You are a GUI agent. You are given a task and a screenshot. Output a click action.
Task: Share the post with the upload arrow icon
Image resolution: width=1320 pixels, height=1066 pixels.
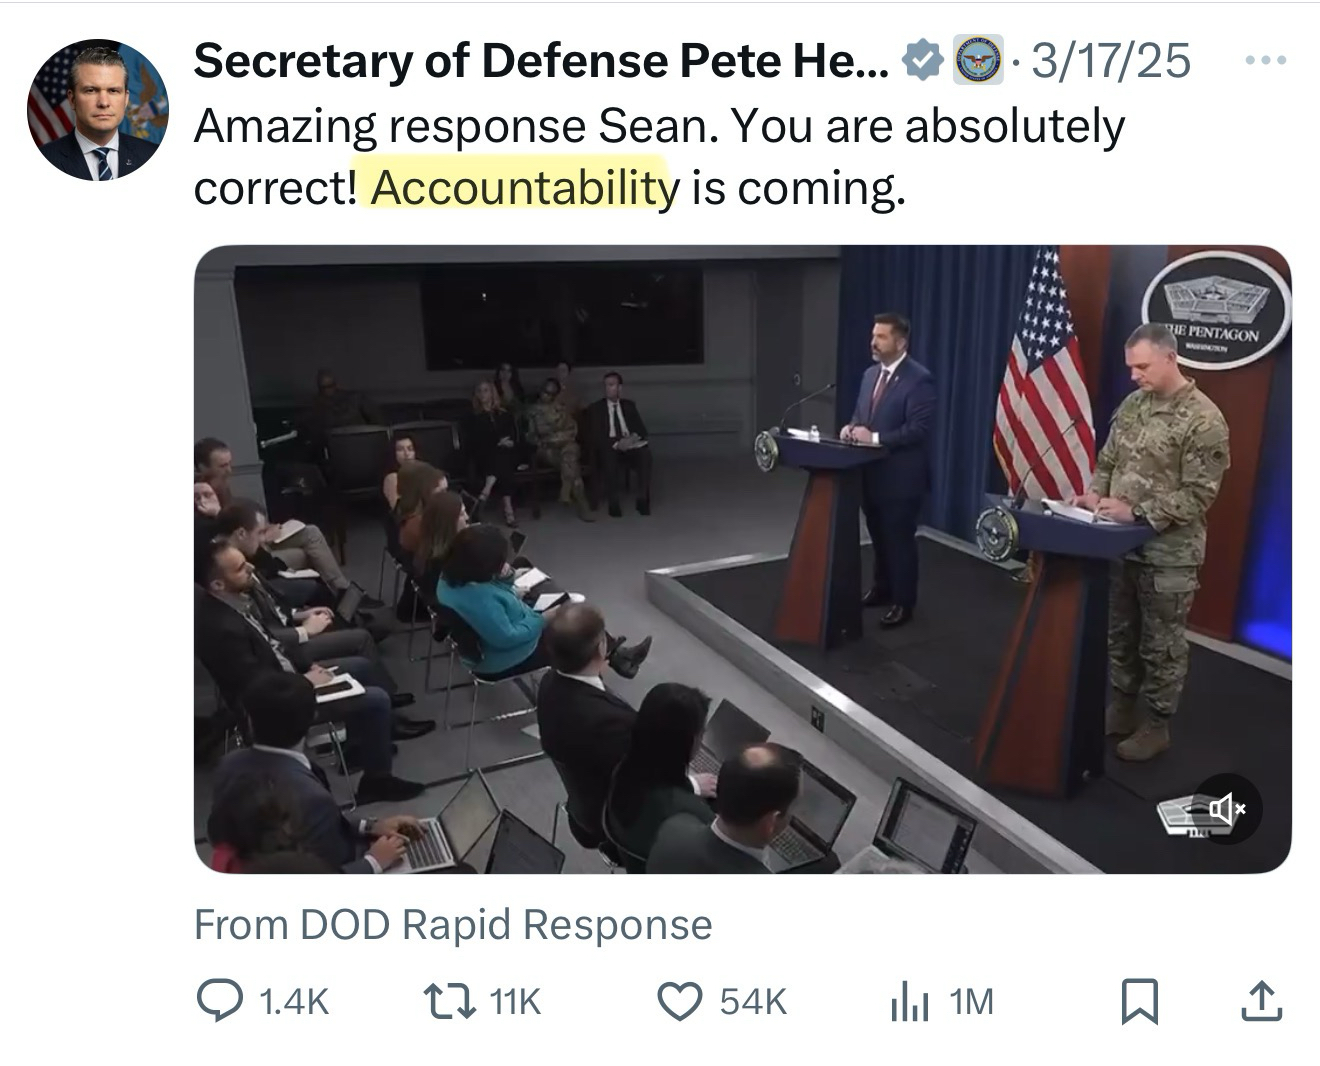(1260, 1001)
